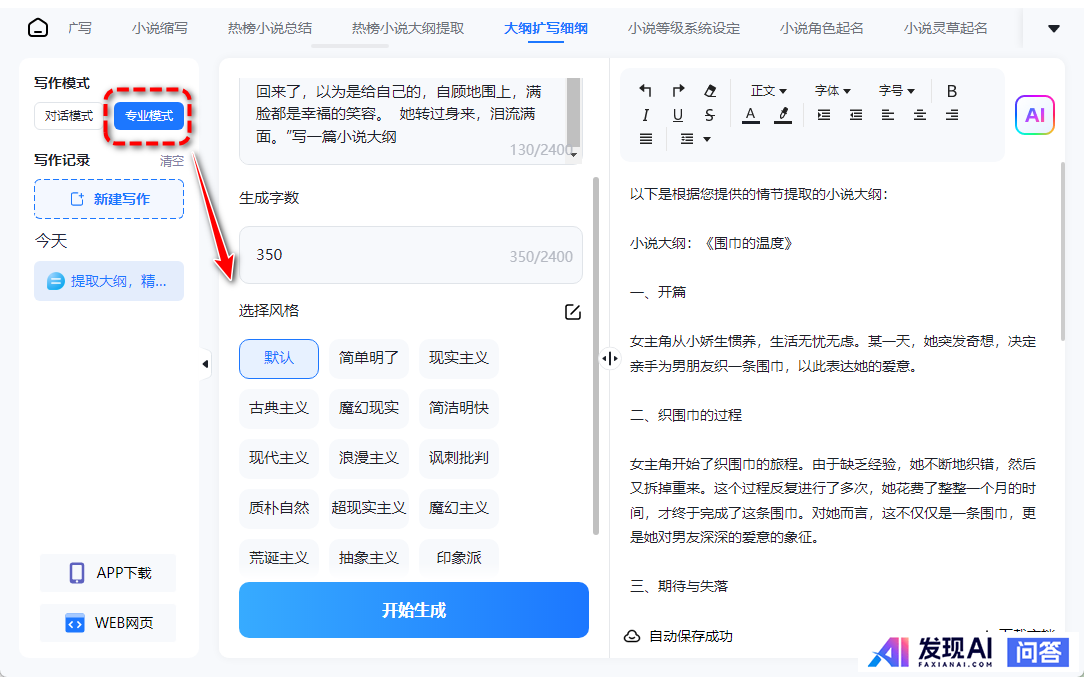Image resolution: width=1084 pixels, height=677 pixels.
Task: Click WEB网页 button
Action: pyautogui.click(x=108, y=622)
